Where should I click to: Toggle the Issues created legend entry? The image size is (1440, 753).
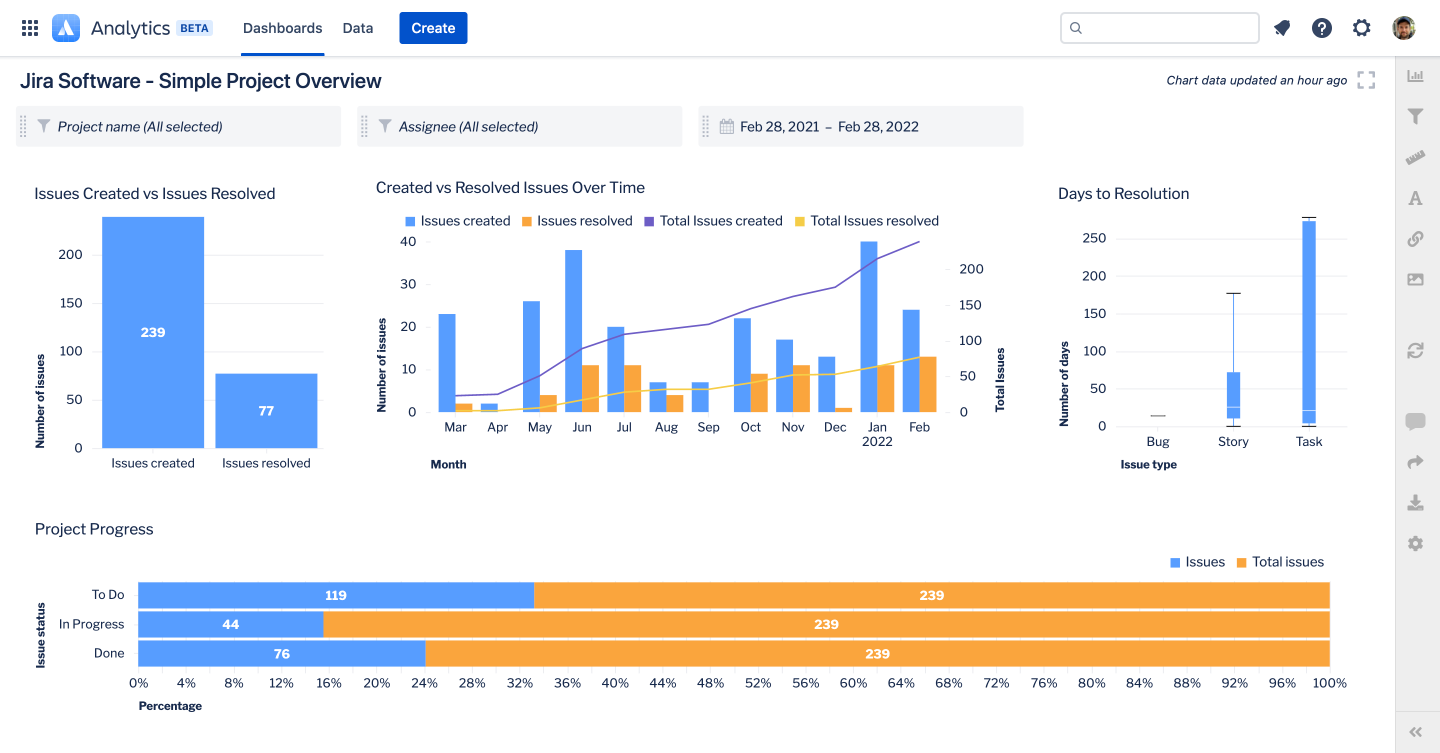click(457, 220)
